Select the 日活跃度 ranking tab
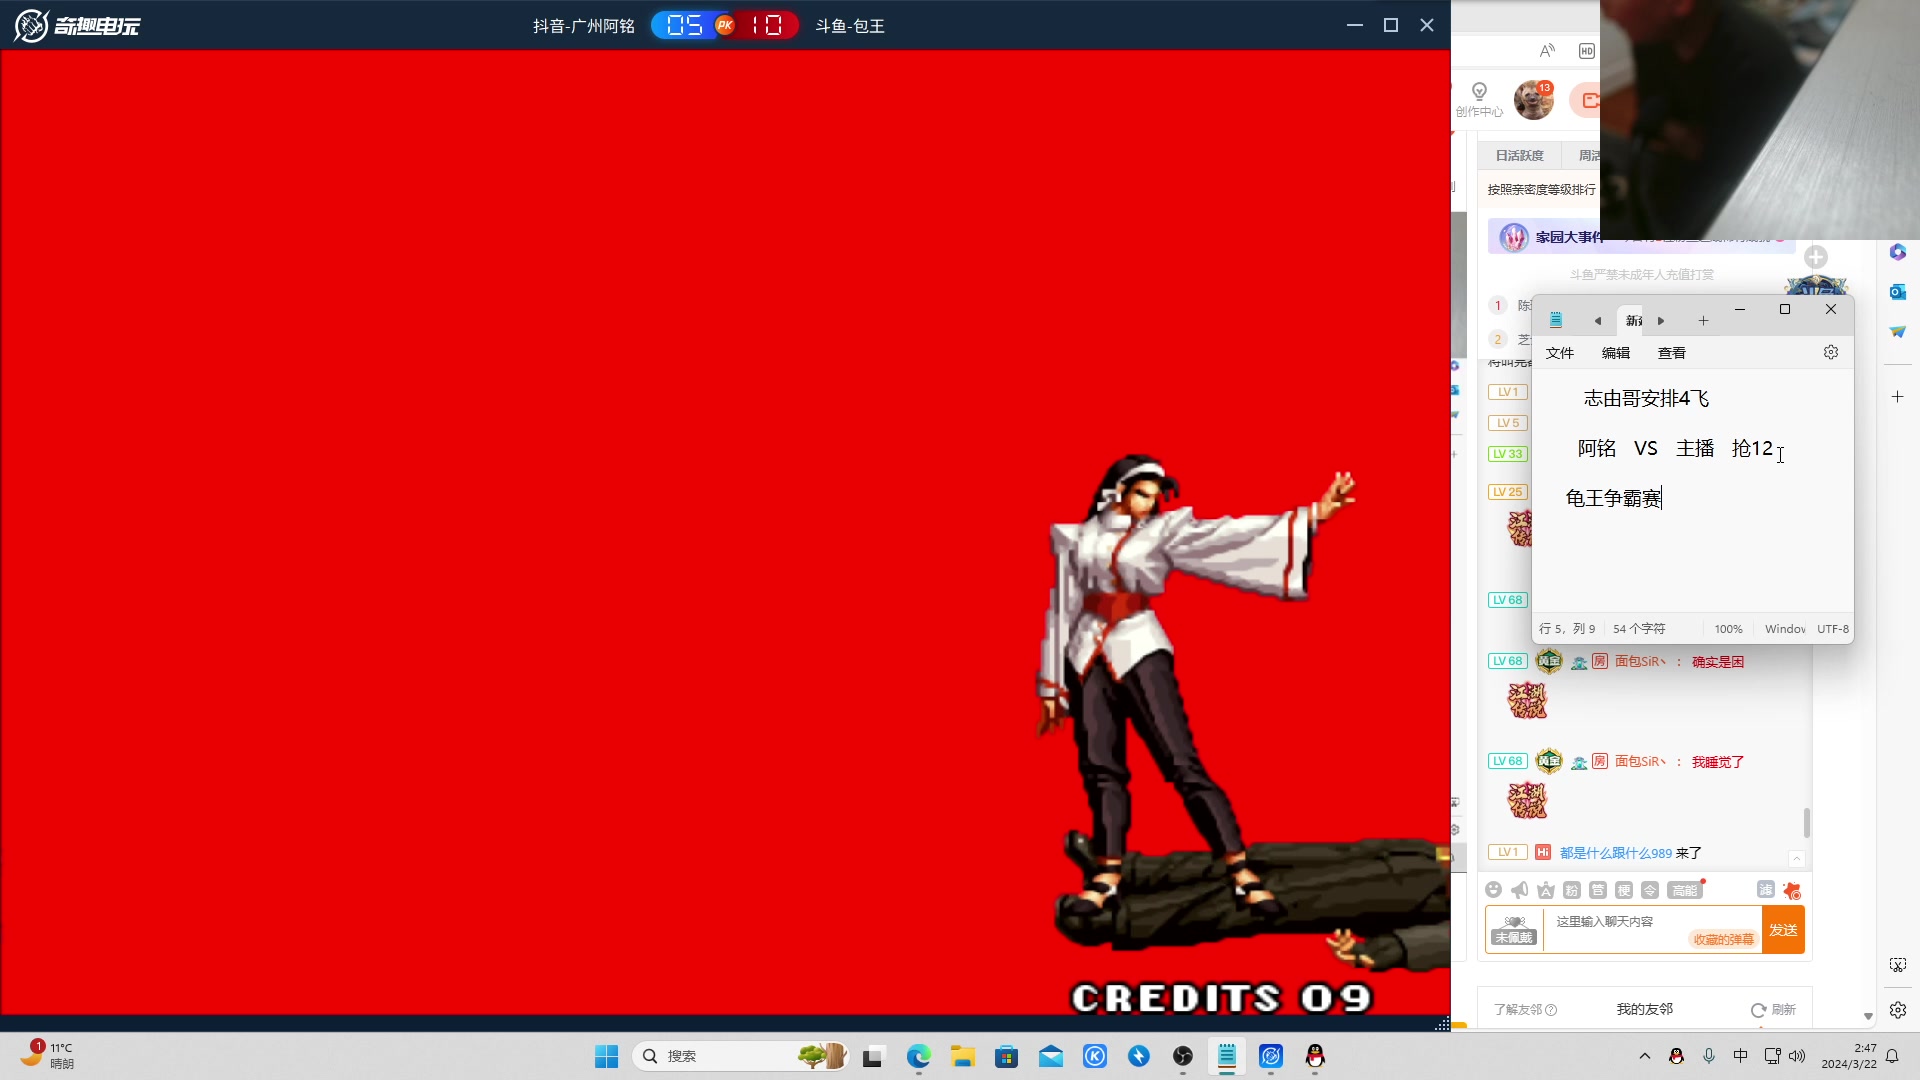 point(1519,156)
